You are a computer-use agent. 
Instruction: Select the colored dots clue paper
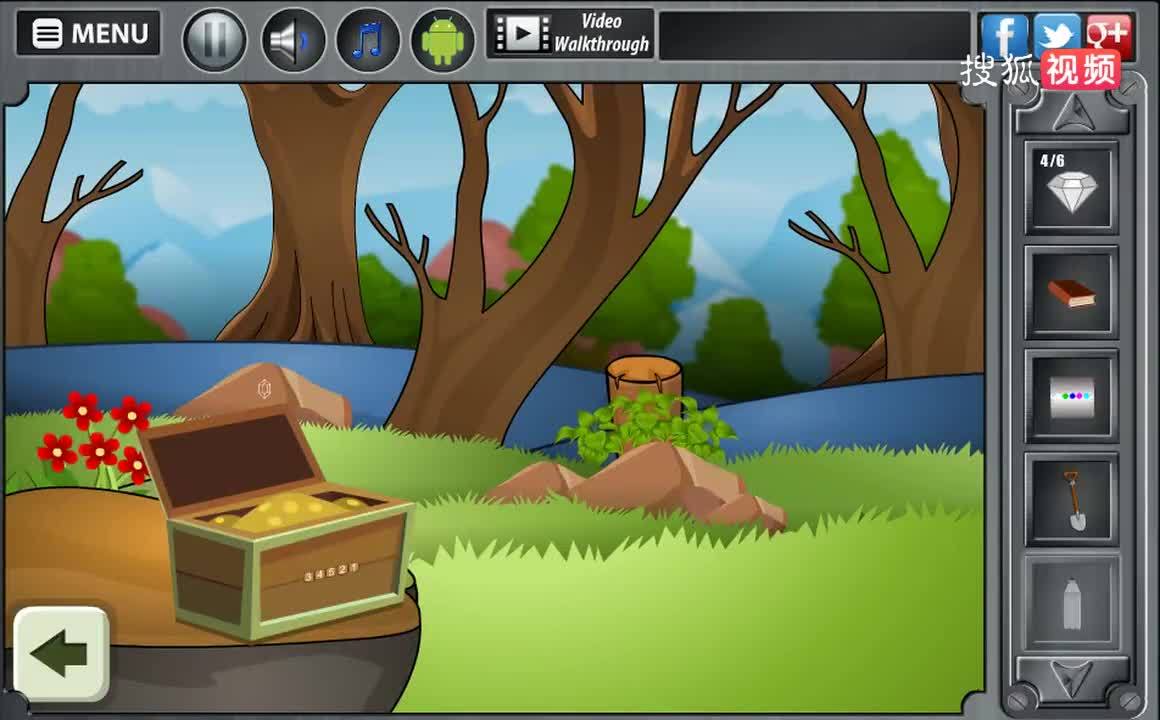1071,397
